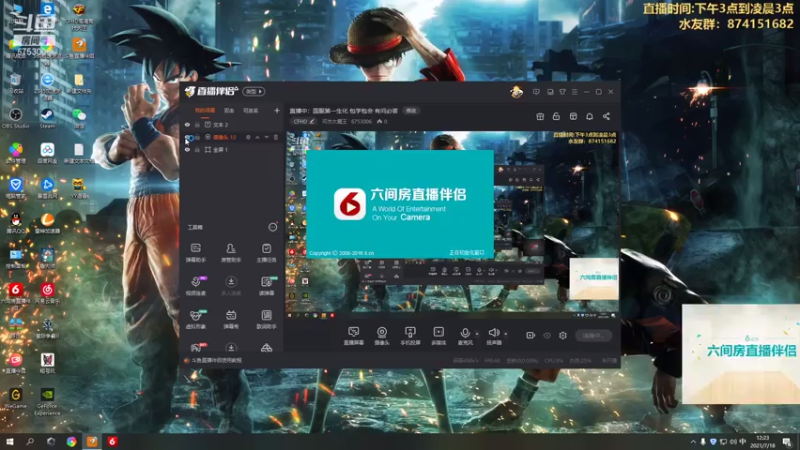Switch to the first (orange) scene tab
The height and width of the screenshot is (450, 800).
(x=205, y=110)
